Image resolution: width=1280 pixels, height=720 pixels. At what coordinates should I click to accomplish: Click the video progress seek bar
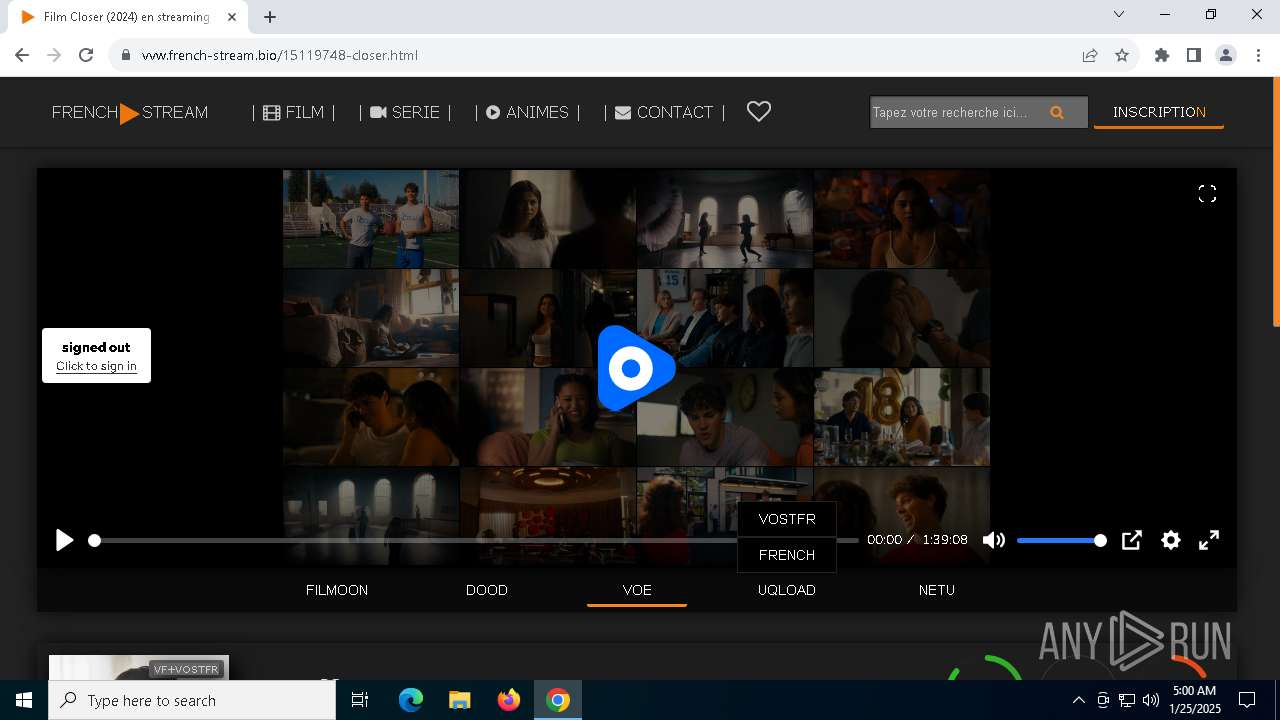pyautogui.click(x=476, y=540)
